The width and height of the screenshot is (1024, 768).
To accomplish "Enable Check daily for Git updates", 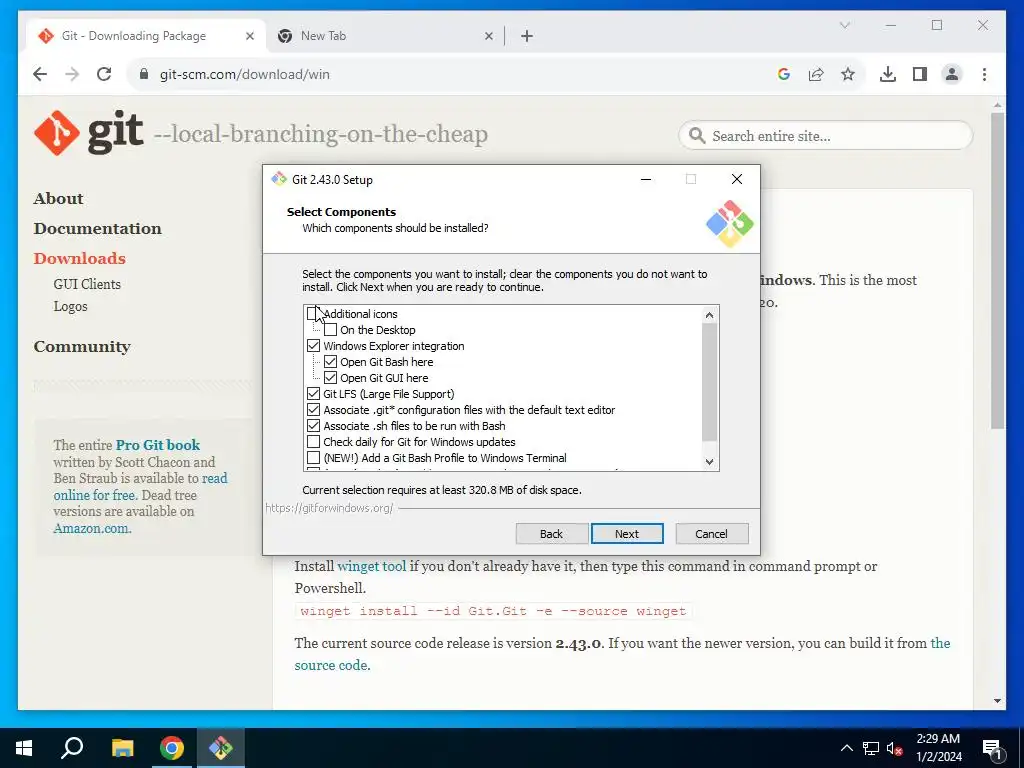I will coord(313,442).
